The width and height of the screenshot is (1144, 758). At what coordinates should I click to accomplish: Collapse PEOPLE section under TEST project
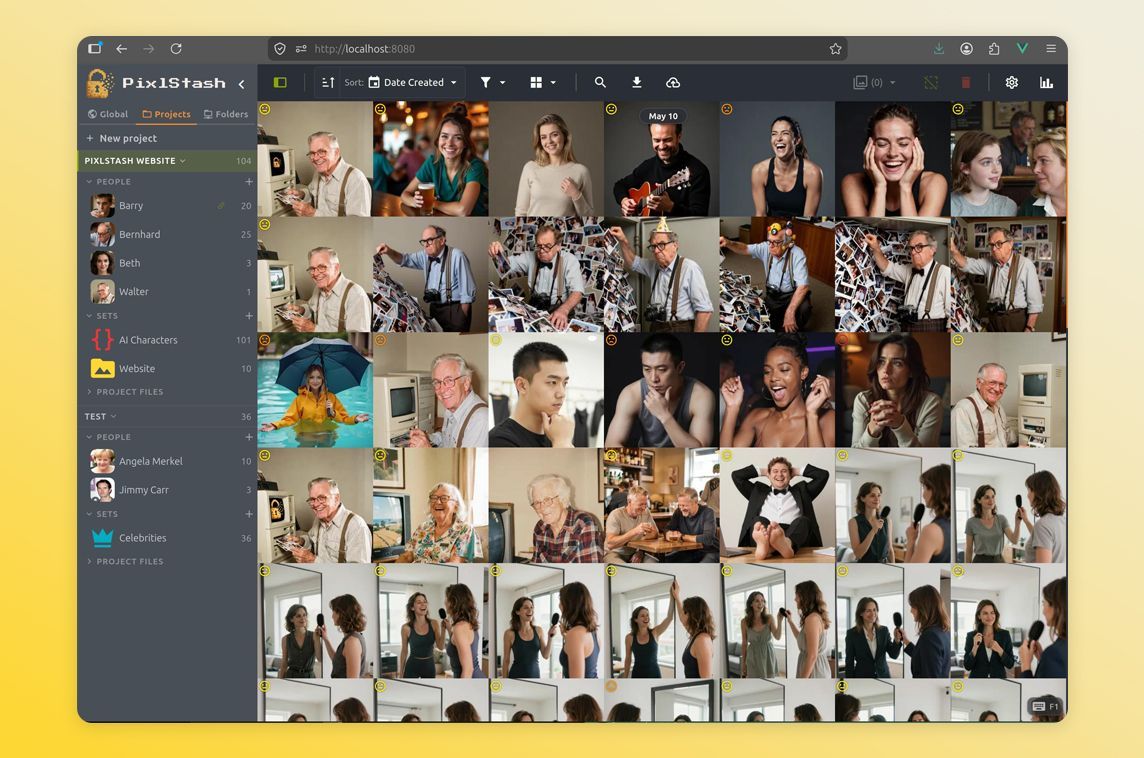click(108, 437)
